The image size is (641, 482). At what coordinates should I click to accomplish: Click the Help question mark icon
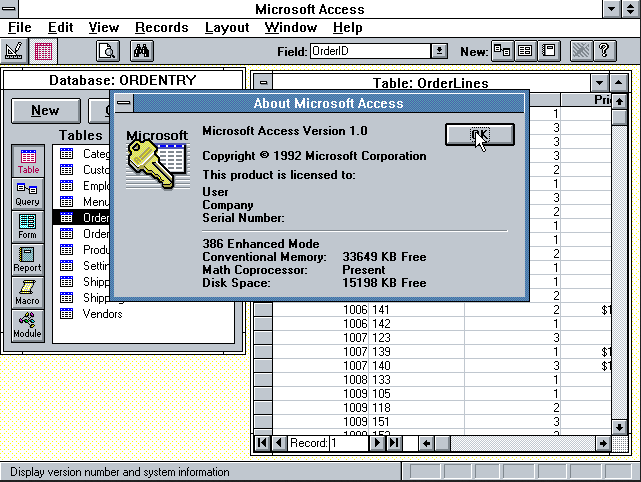click(x=605, y=51)
